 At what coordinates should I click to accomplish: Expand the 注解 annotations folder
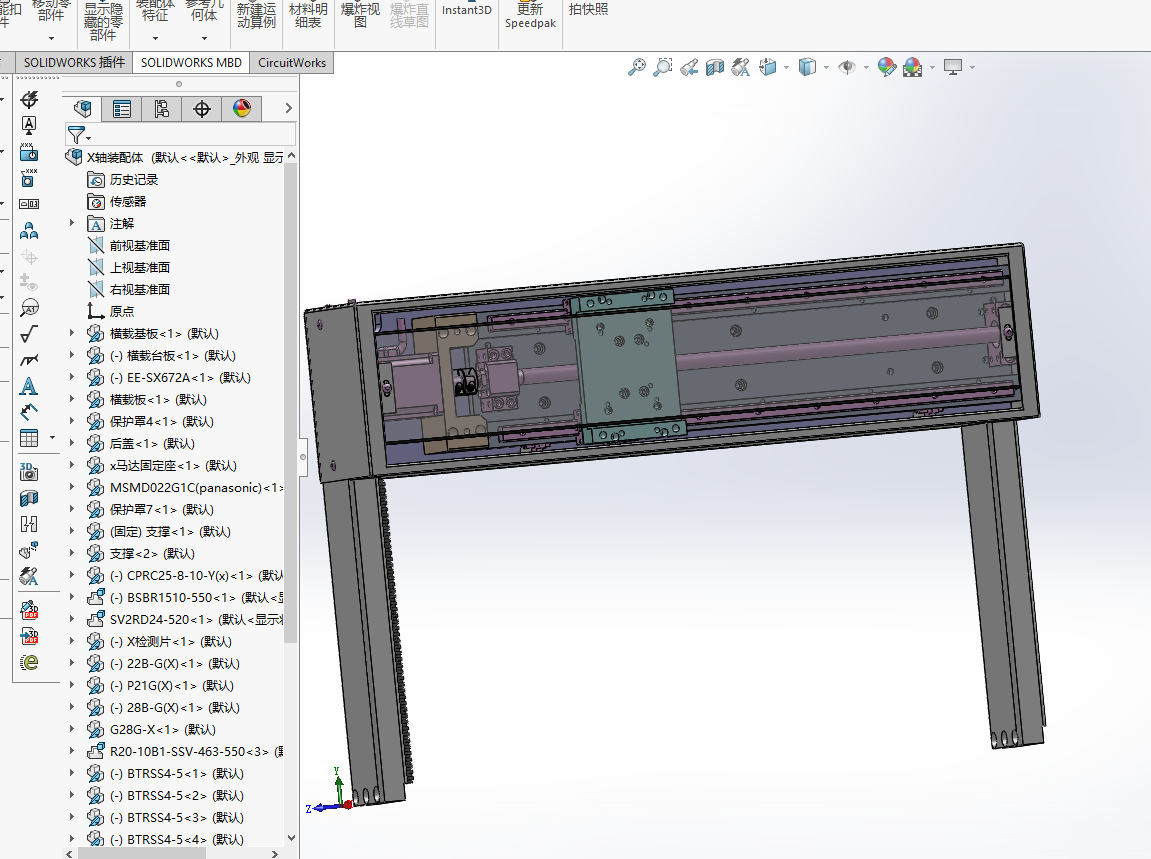coord(71,224)
